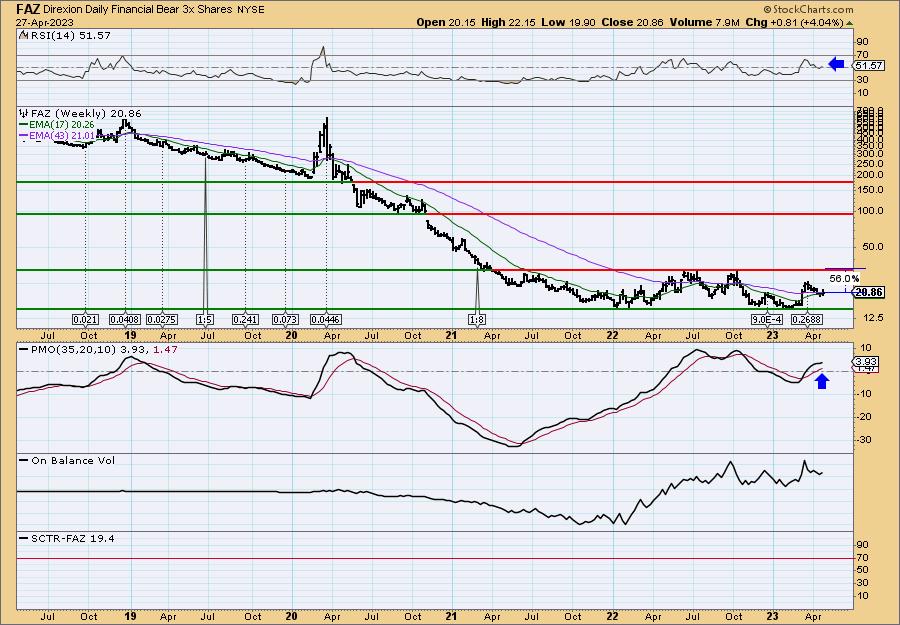Click the purple EMA(43) legend line swatch
The width and height of the screenshot is (900, 625).
pyautogui.click(x=23, y=135)
